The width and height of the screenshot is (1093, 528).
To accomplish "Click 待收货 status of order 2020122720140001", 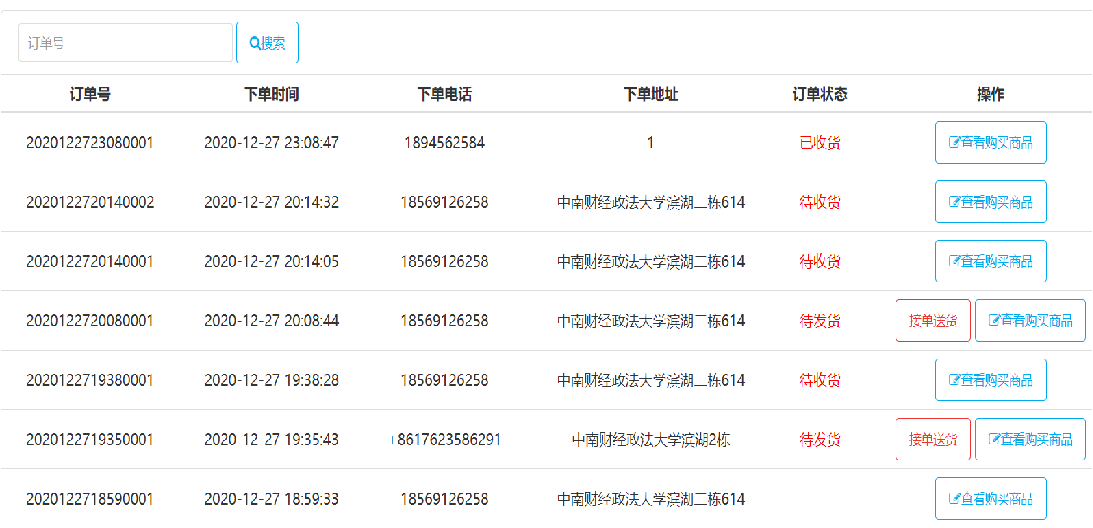I will tap(820, 262).
